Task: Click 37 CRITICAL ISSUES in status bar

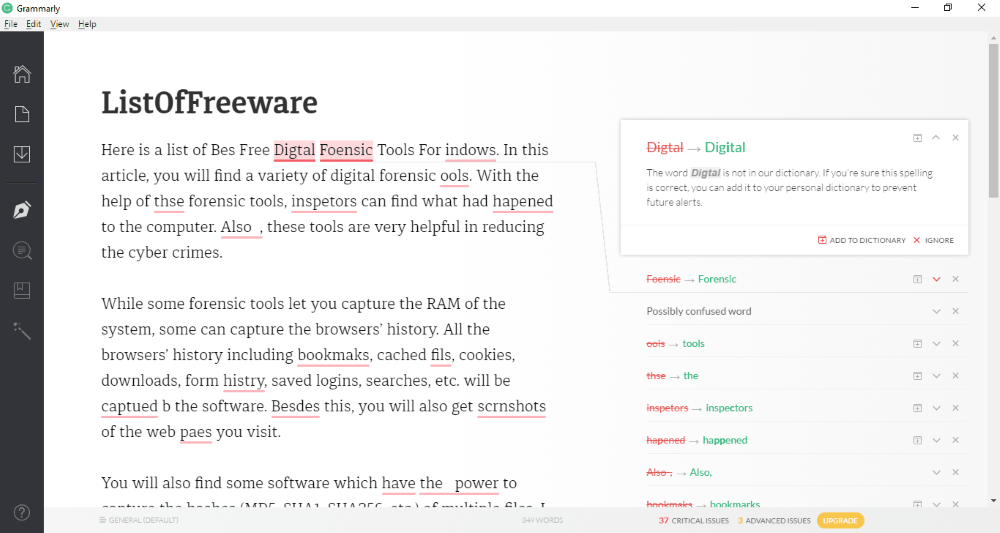Action: pos(693,520)
